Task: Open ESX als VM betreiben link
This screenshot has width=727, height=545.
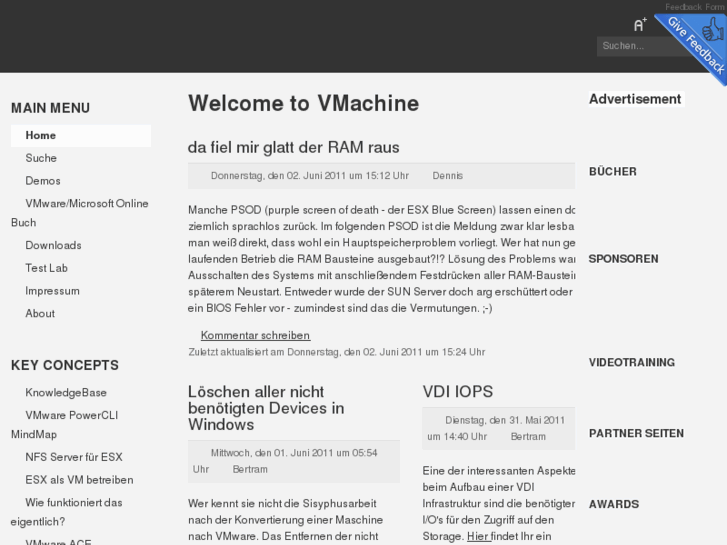Action: (79, 480)
